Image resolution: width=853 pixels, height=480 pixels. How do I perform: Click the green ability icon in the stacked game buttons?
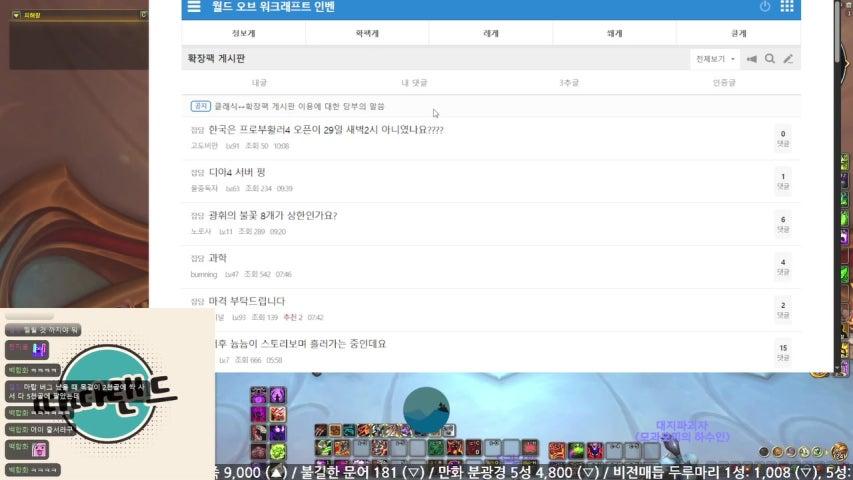[277, 451]
